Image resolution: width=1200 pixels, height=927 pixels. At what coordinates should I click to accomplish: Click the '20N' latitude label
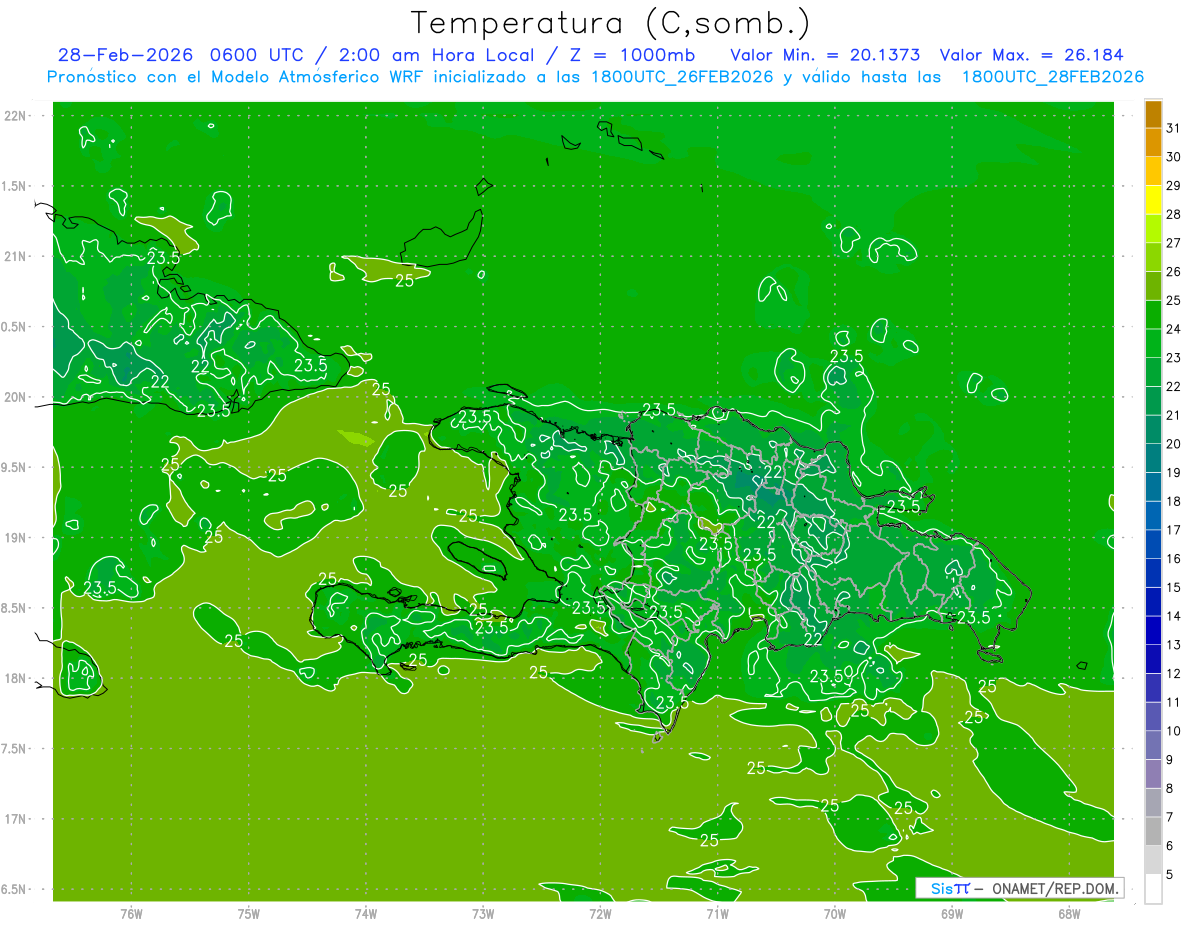pyautogui.click(x=15, y=397)
